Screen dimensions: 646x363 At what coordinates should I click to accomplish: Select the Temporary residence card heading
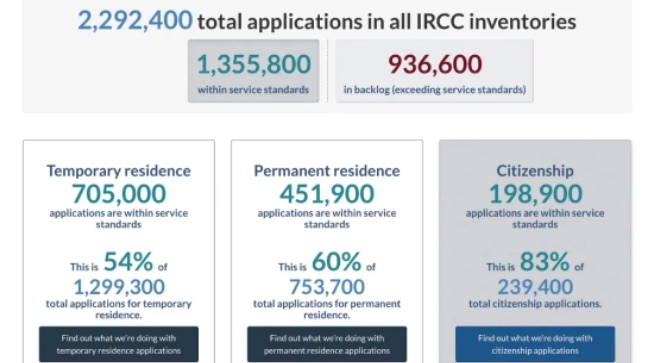pyautogui.click(x=119, y=171)
